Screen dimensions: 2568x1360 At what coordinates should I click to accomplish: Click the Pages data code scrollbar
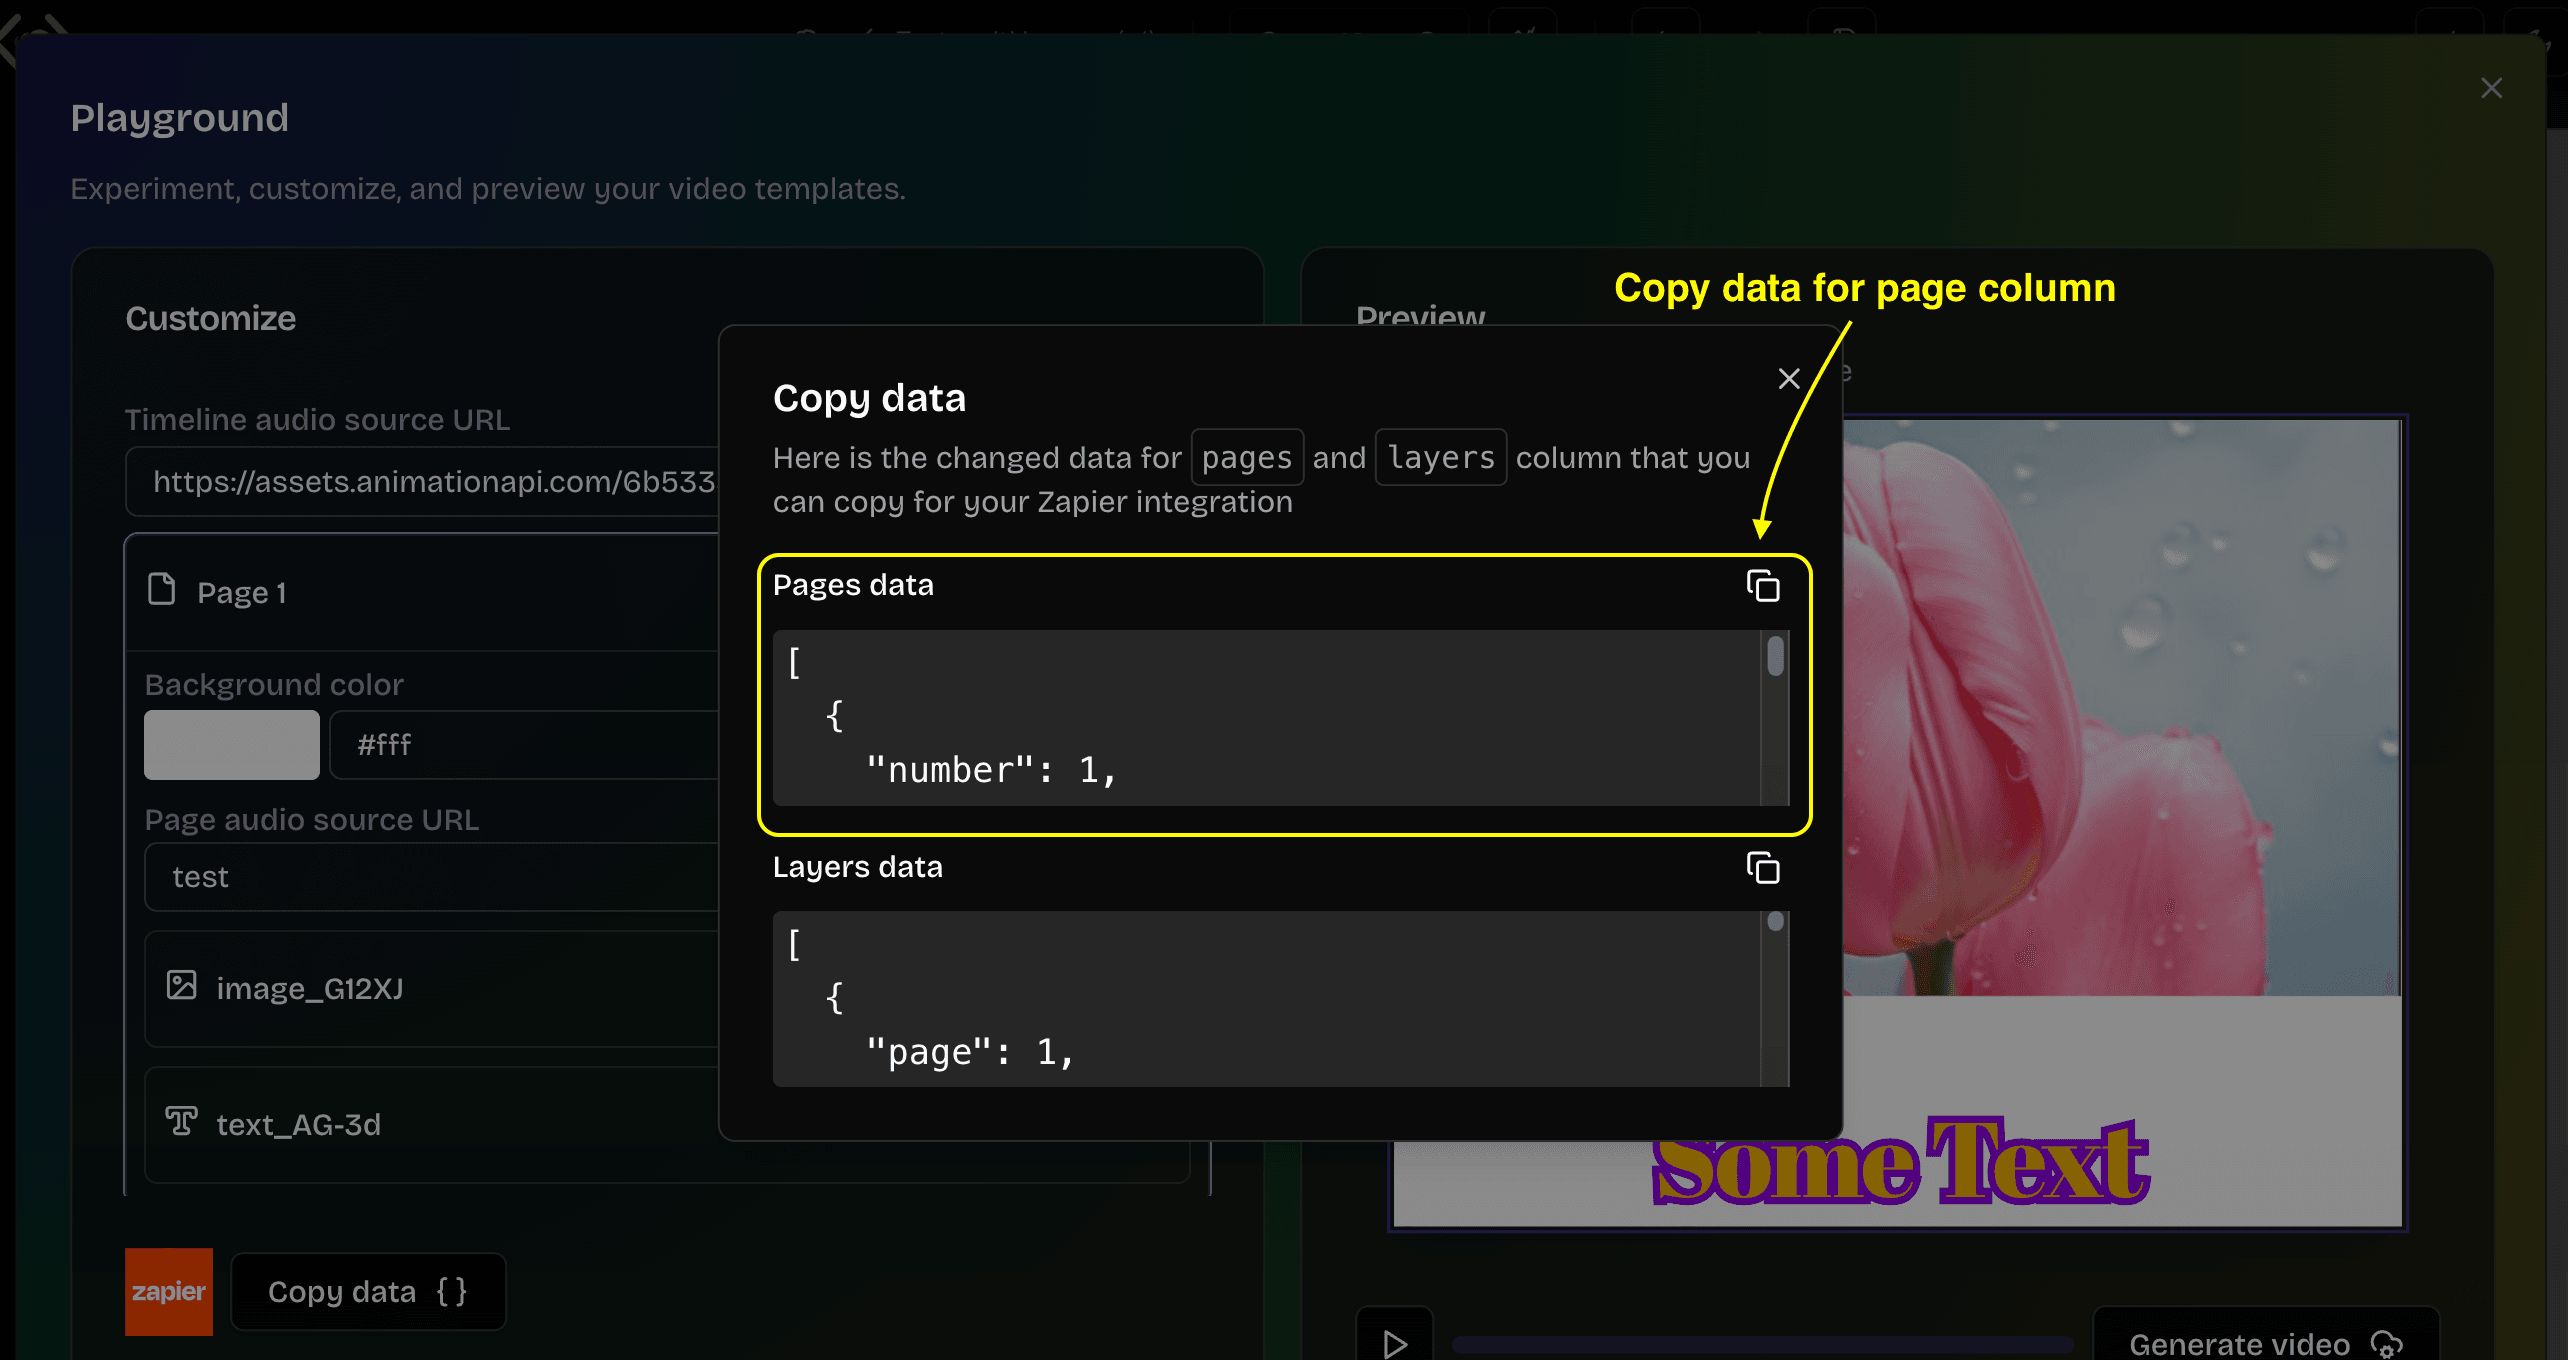click(x=1775, y=658)
